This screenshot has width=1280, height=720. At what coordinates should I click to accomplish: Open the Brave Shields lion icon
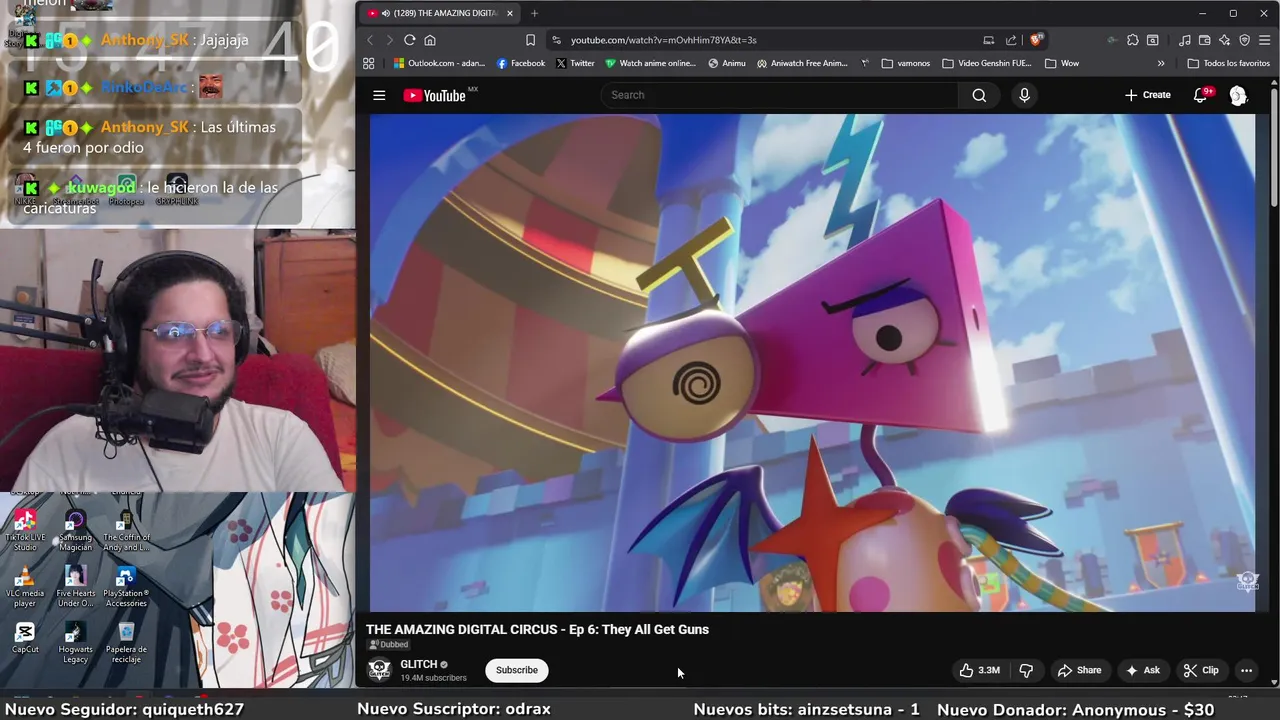1036,40
